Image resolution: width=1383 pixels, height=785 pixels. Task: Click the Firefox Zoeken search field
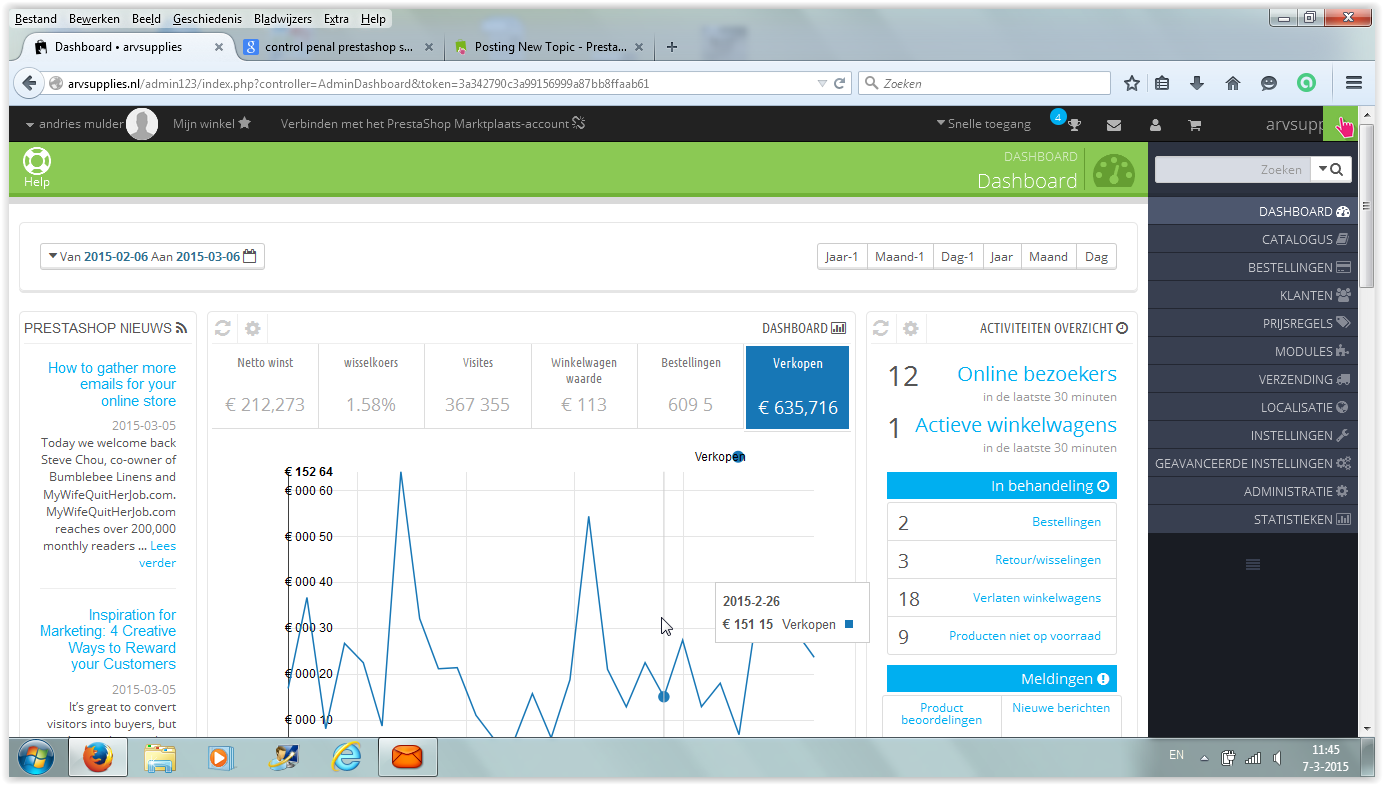click(984, 84)
